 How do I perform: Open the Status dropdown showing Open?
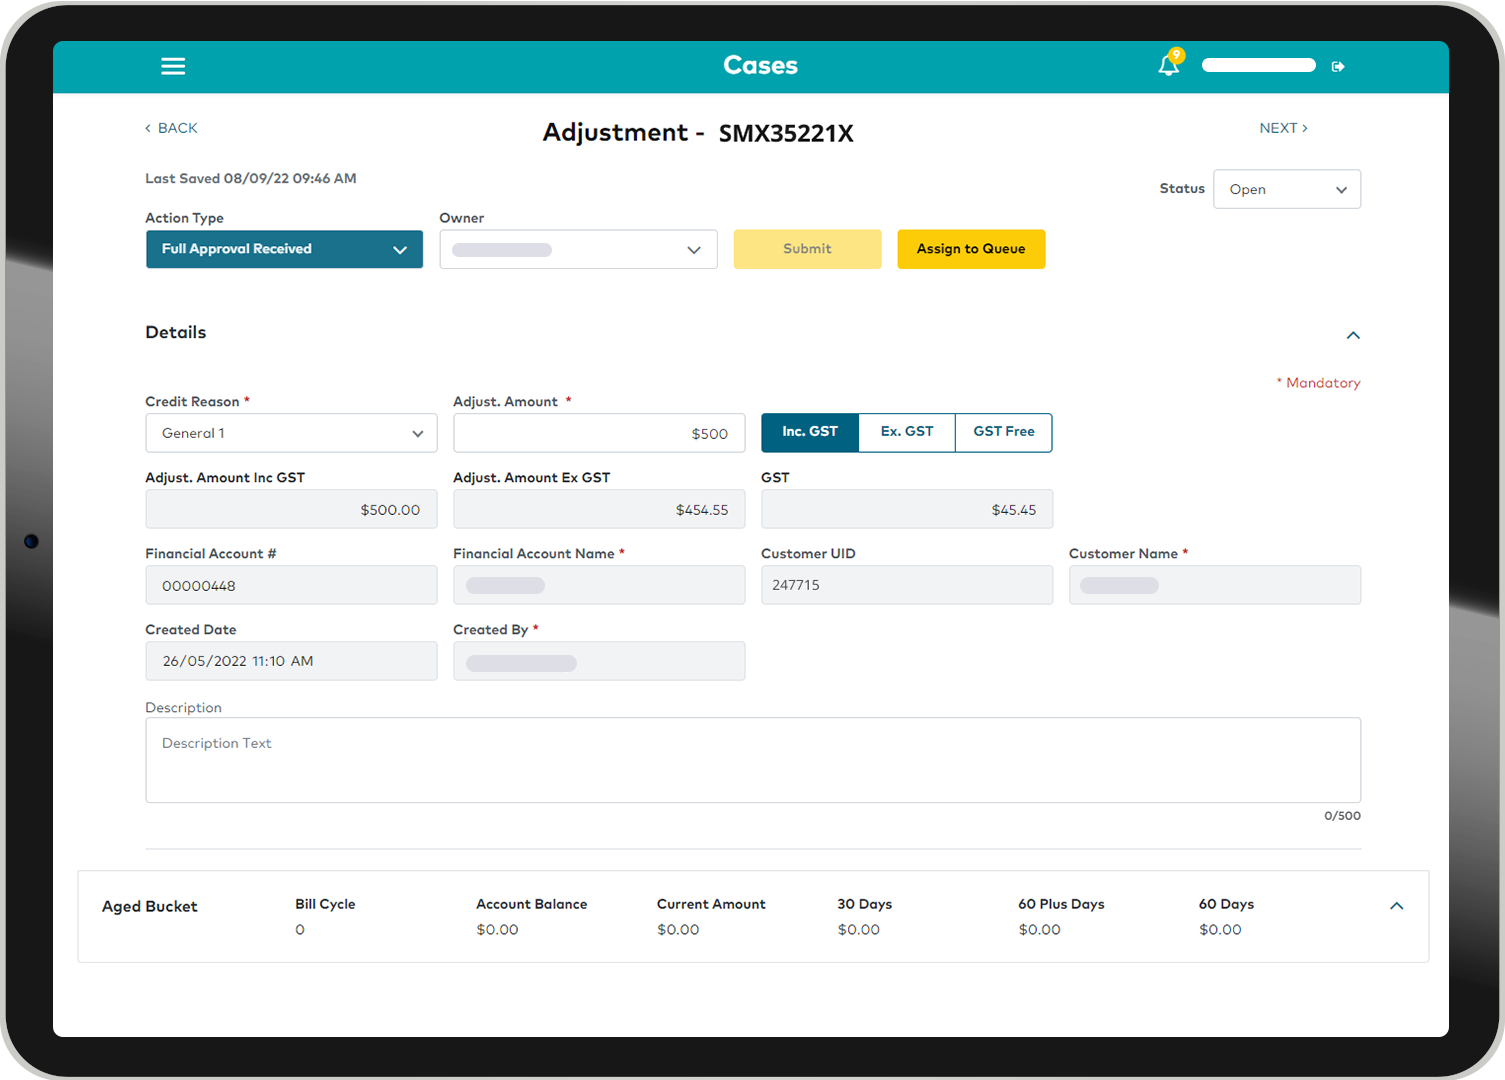coord(1287,189)
